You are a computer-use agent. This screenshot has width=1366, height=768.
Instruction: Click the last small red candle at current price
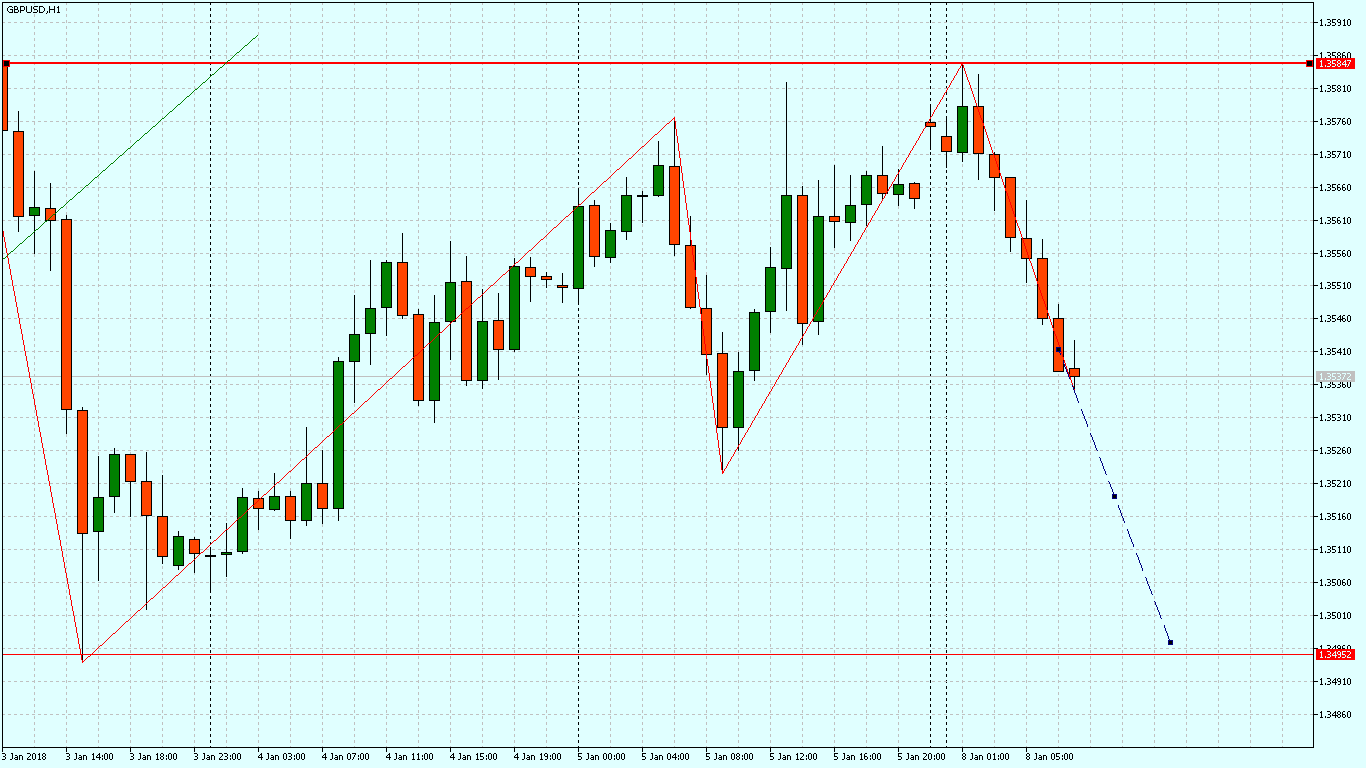(1074, 372)
